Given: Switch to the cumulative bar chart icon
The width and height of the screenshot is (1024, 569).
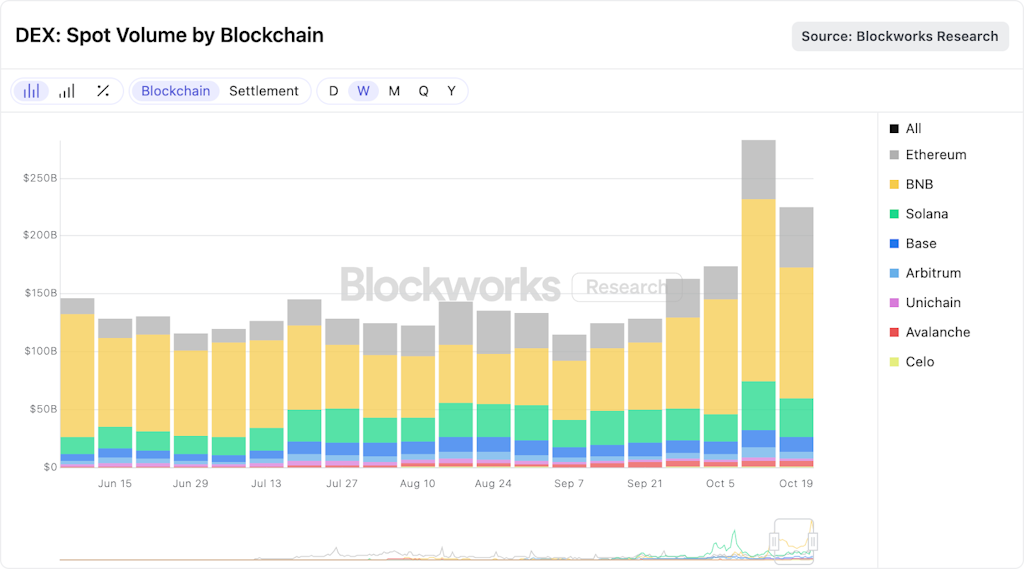Looking at the screenshot, I should point(67,91).
